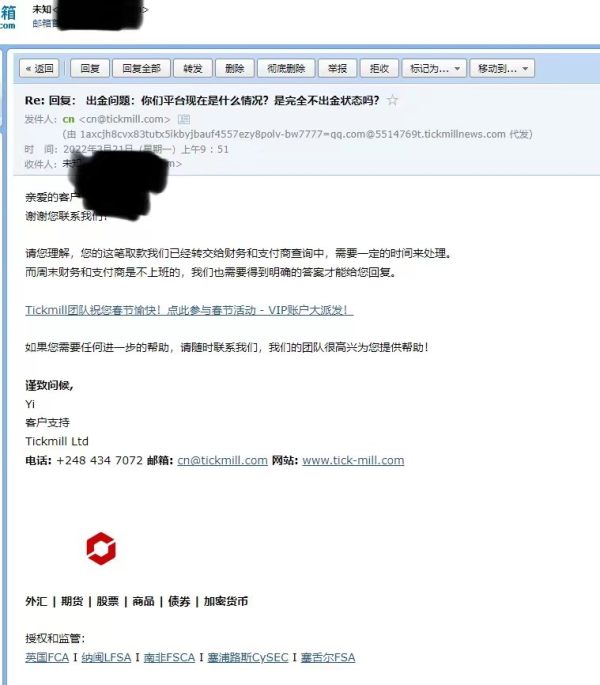Open the 南非FSCA regulator link

pyautogui.click(x=169, y=657)
